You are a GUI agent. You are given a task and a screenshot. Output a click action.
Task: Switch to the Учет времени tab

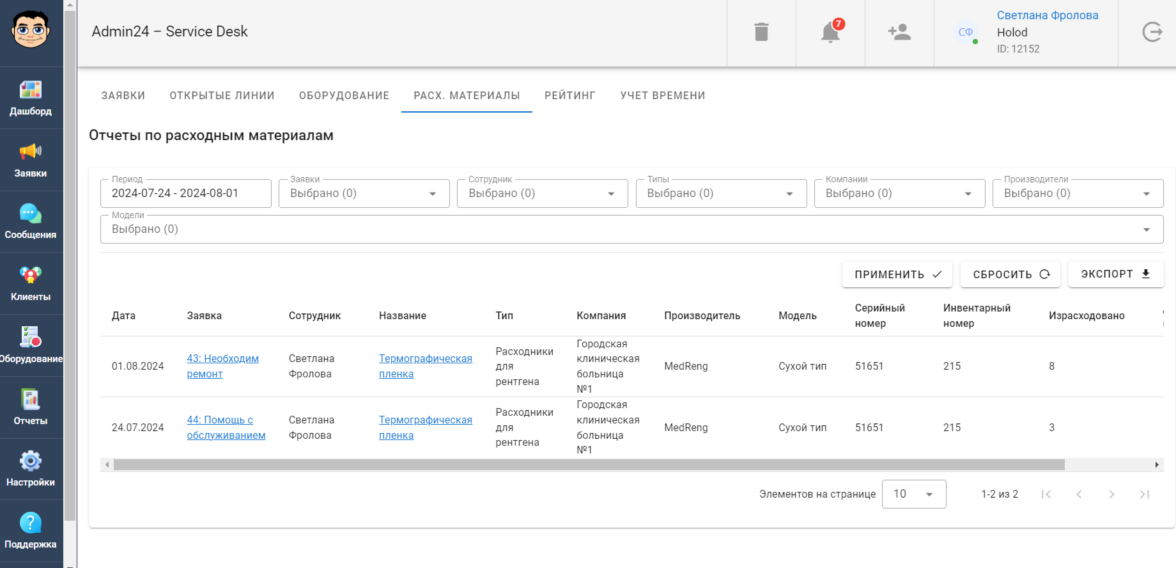662,96
